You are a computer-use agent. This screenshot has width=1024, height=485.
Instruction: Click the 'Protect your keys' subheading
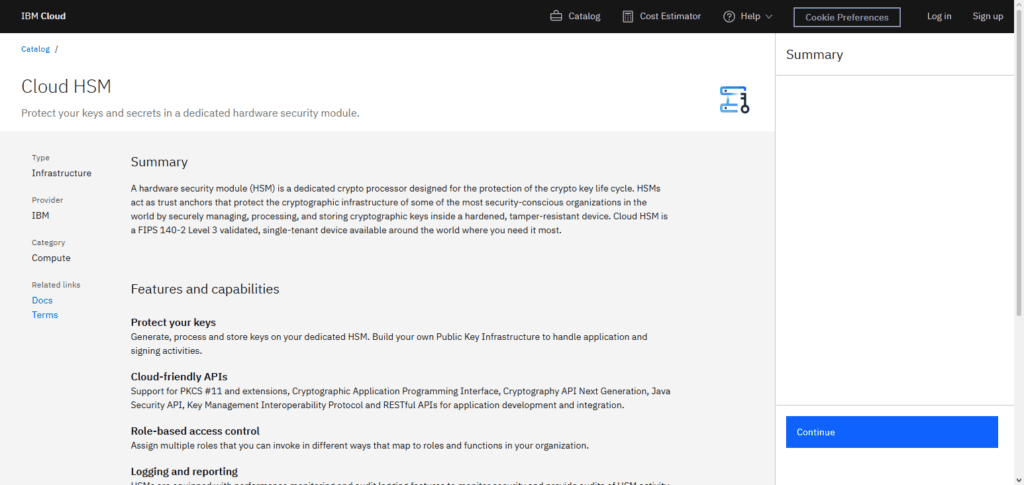173,322
